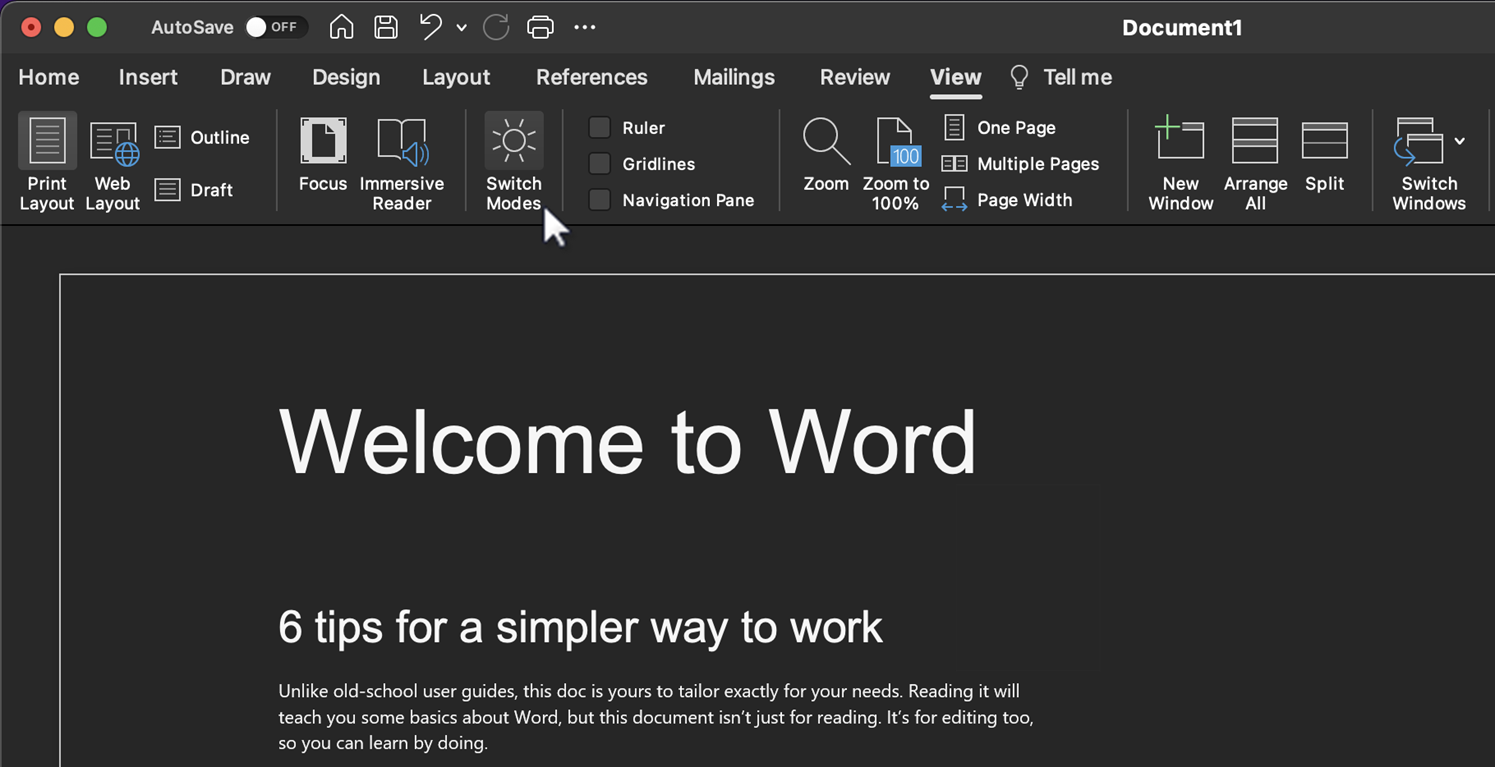Click Arrange All windows icon
The height and width of the screenshot is (767, 1495).
pos(1255,141)
